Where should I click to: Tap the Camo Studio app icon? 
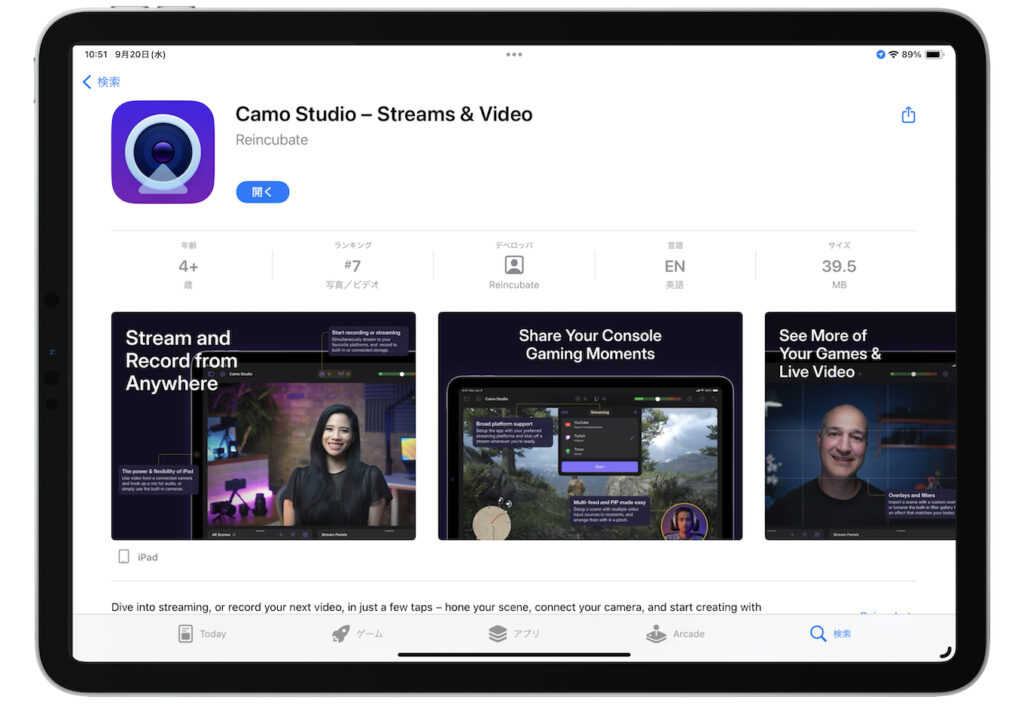pos(163,152)
